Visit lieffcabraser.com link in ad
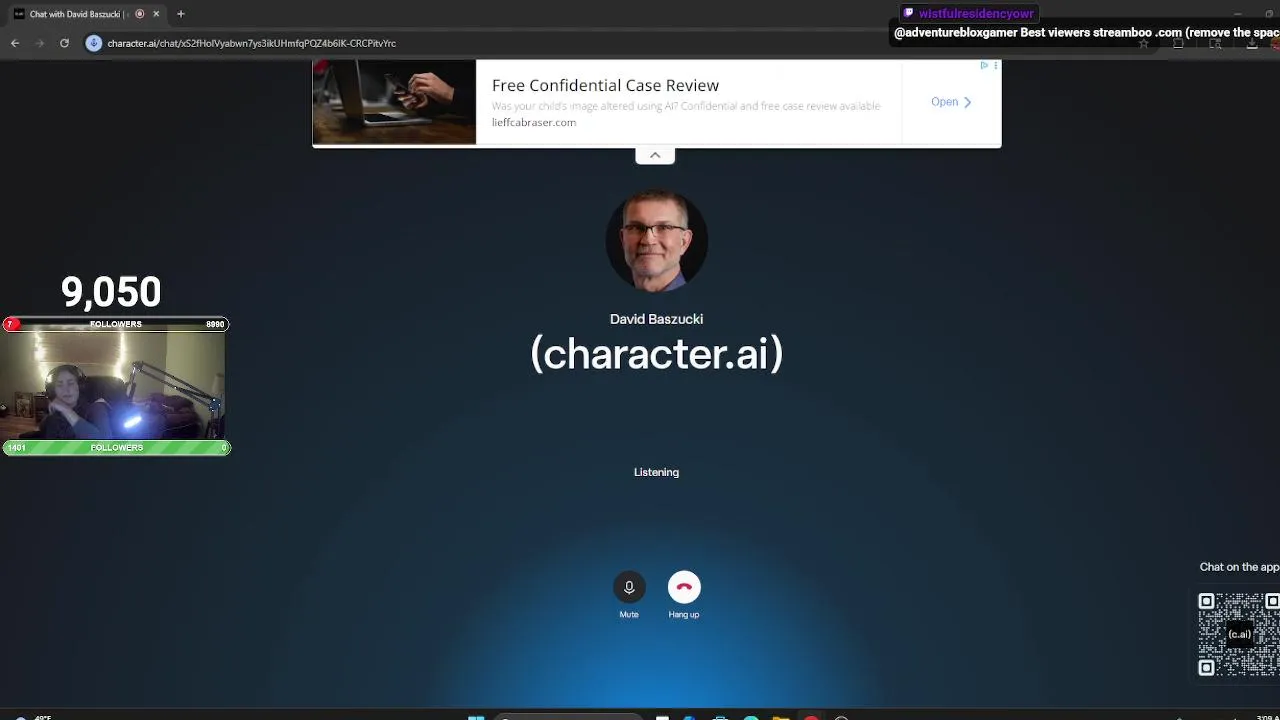This screenshot has height=720, width=1280. [x=534, y=122]
